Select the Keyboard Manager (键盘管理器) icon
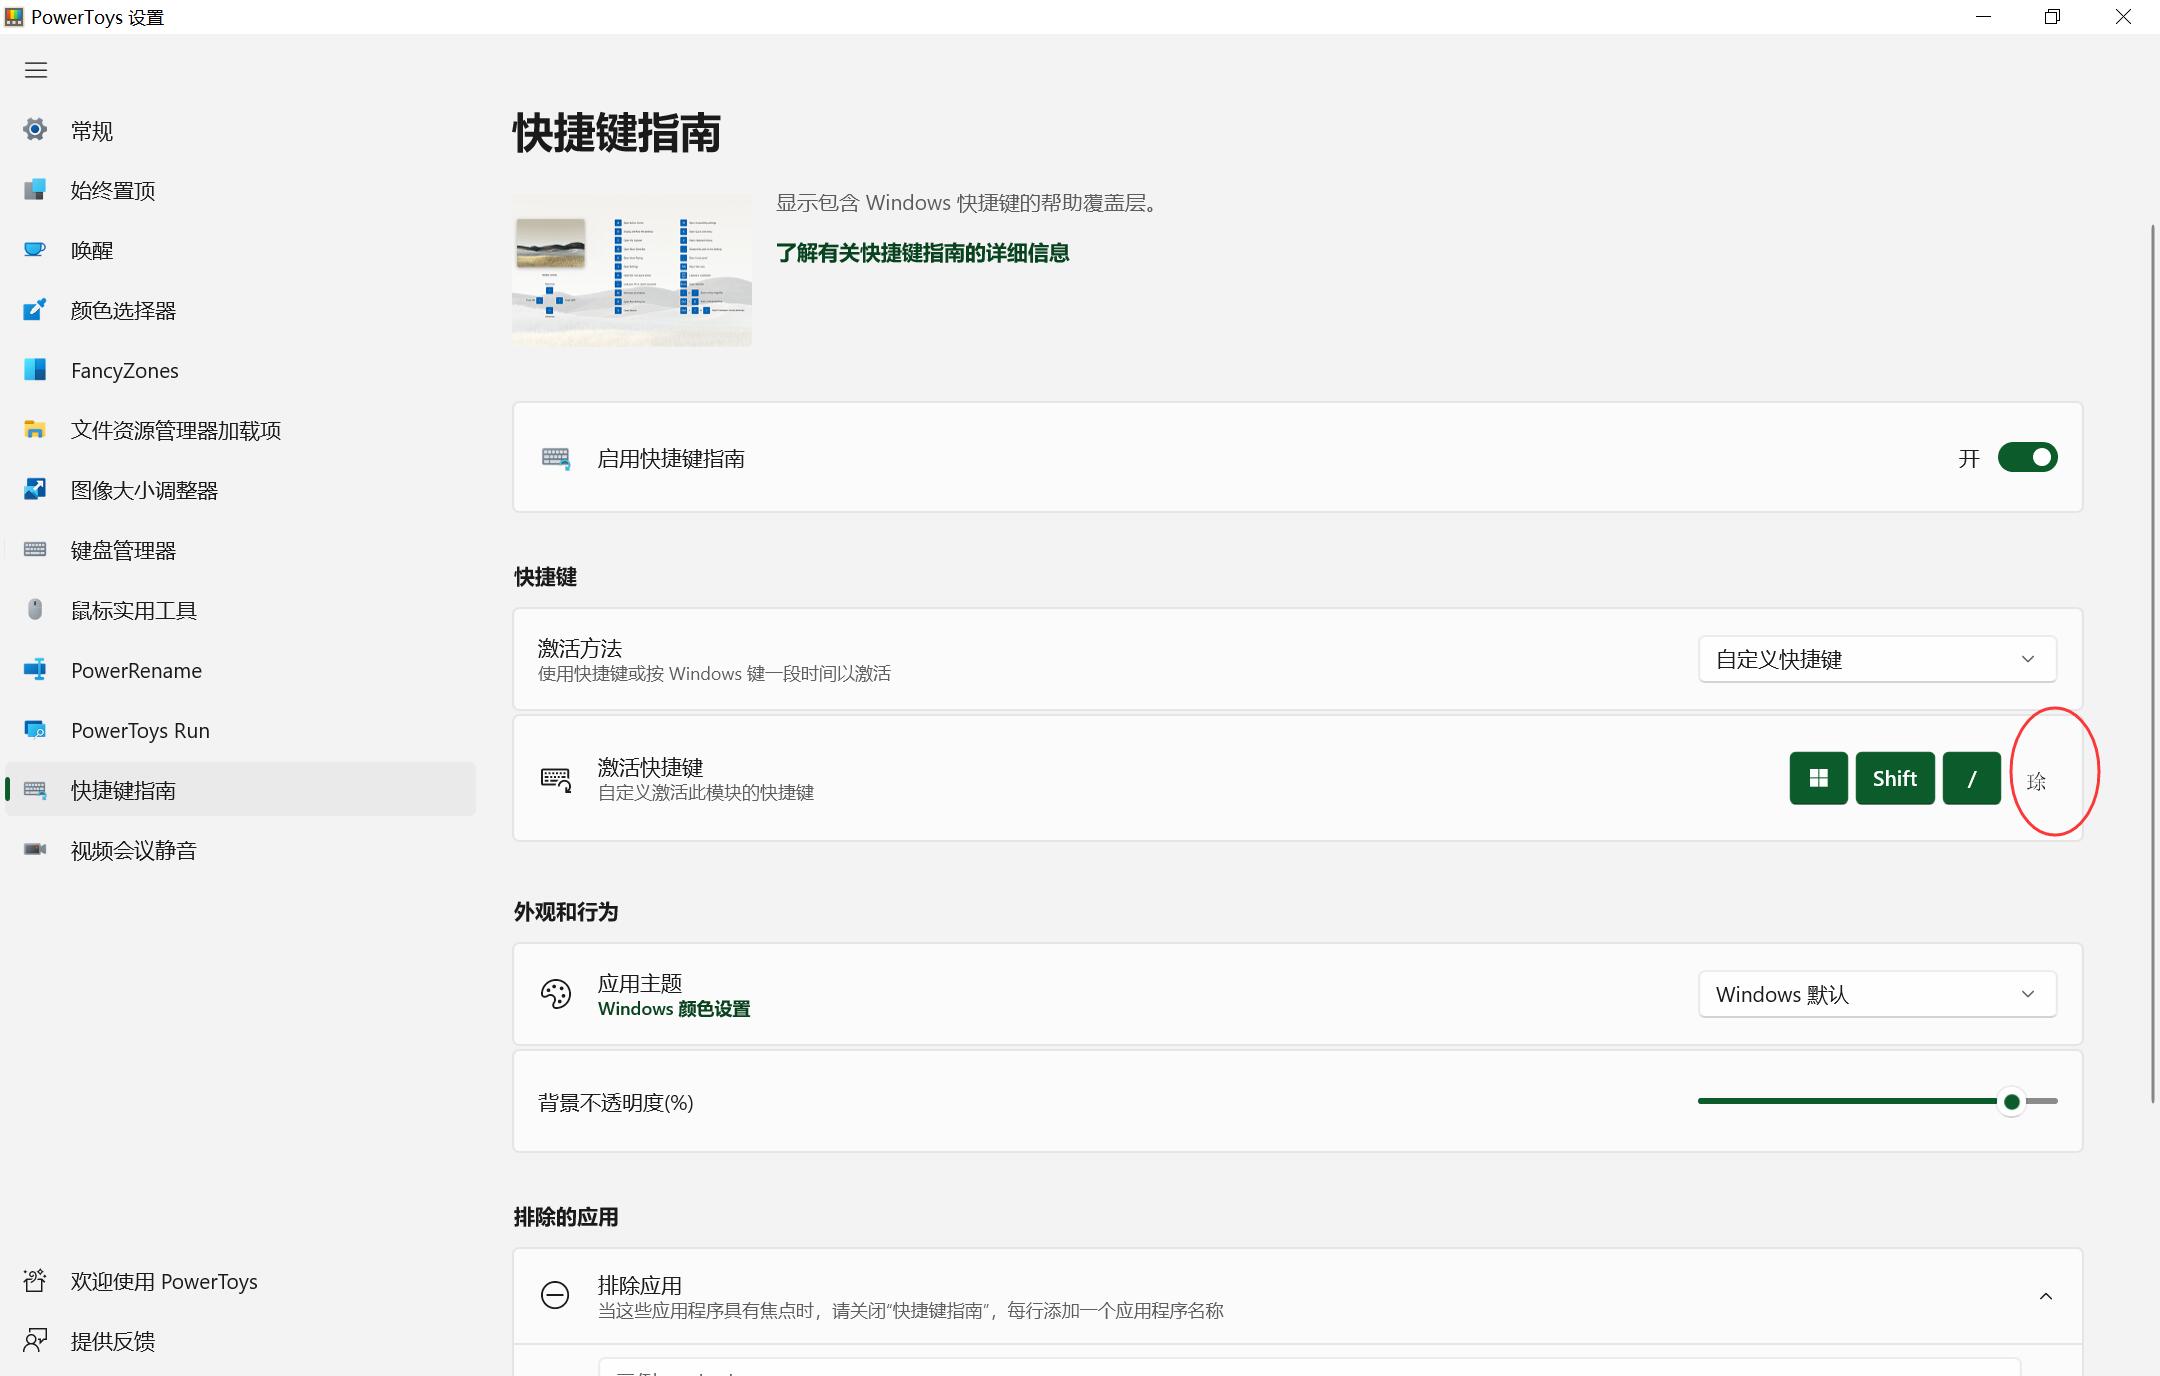The height and width of the screenshot is (1376, 2160). click(35, 550)
